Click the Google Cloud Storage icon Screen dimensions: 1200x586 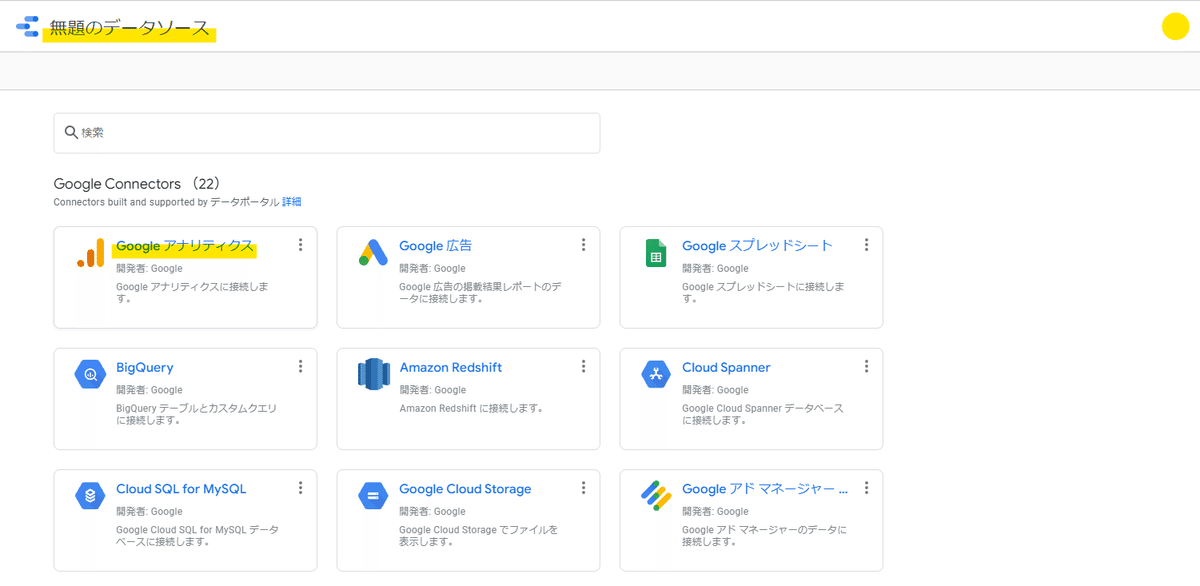pos(373,496)
